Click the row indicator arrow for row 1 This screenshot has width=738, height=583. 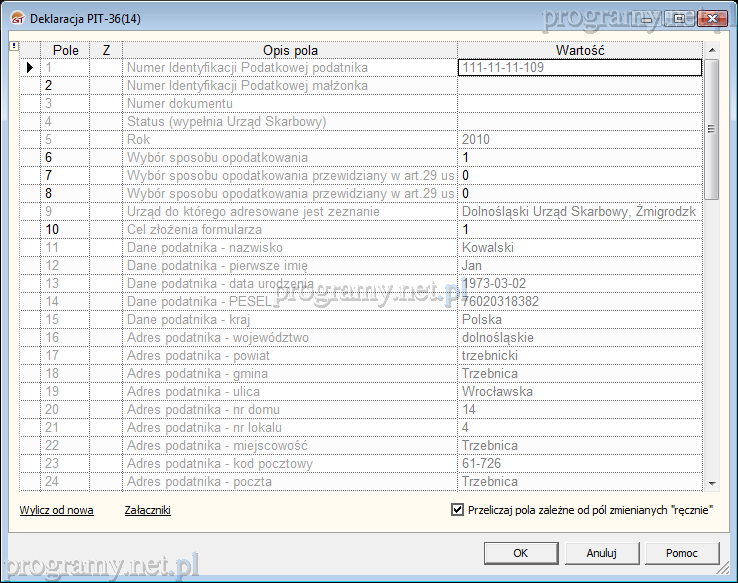click(x=29, y=68)
